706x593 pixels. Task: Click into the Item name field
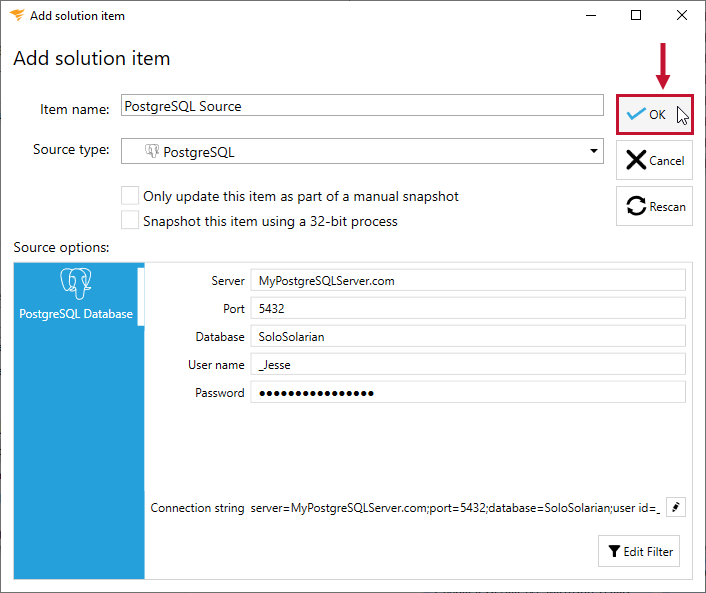[x=362, y=106]
